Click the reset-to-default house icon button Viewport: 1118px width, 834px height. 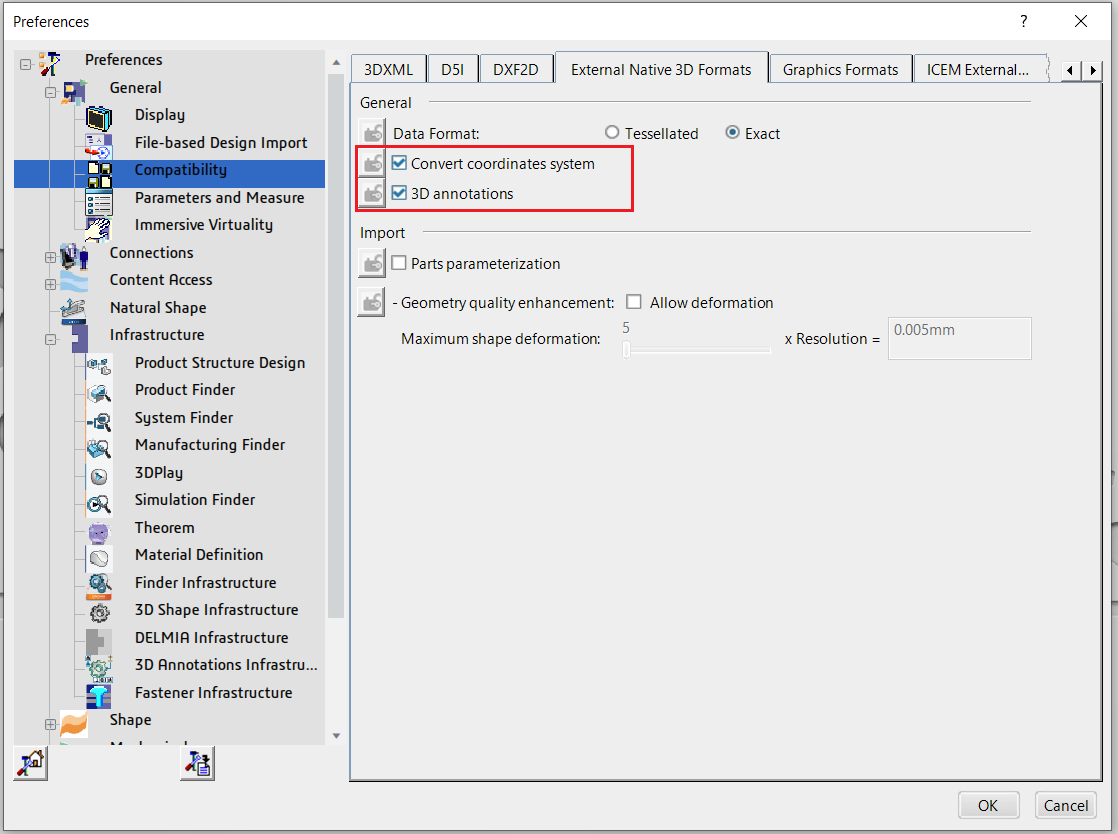coord(31,763)
